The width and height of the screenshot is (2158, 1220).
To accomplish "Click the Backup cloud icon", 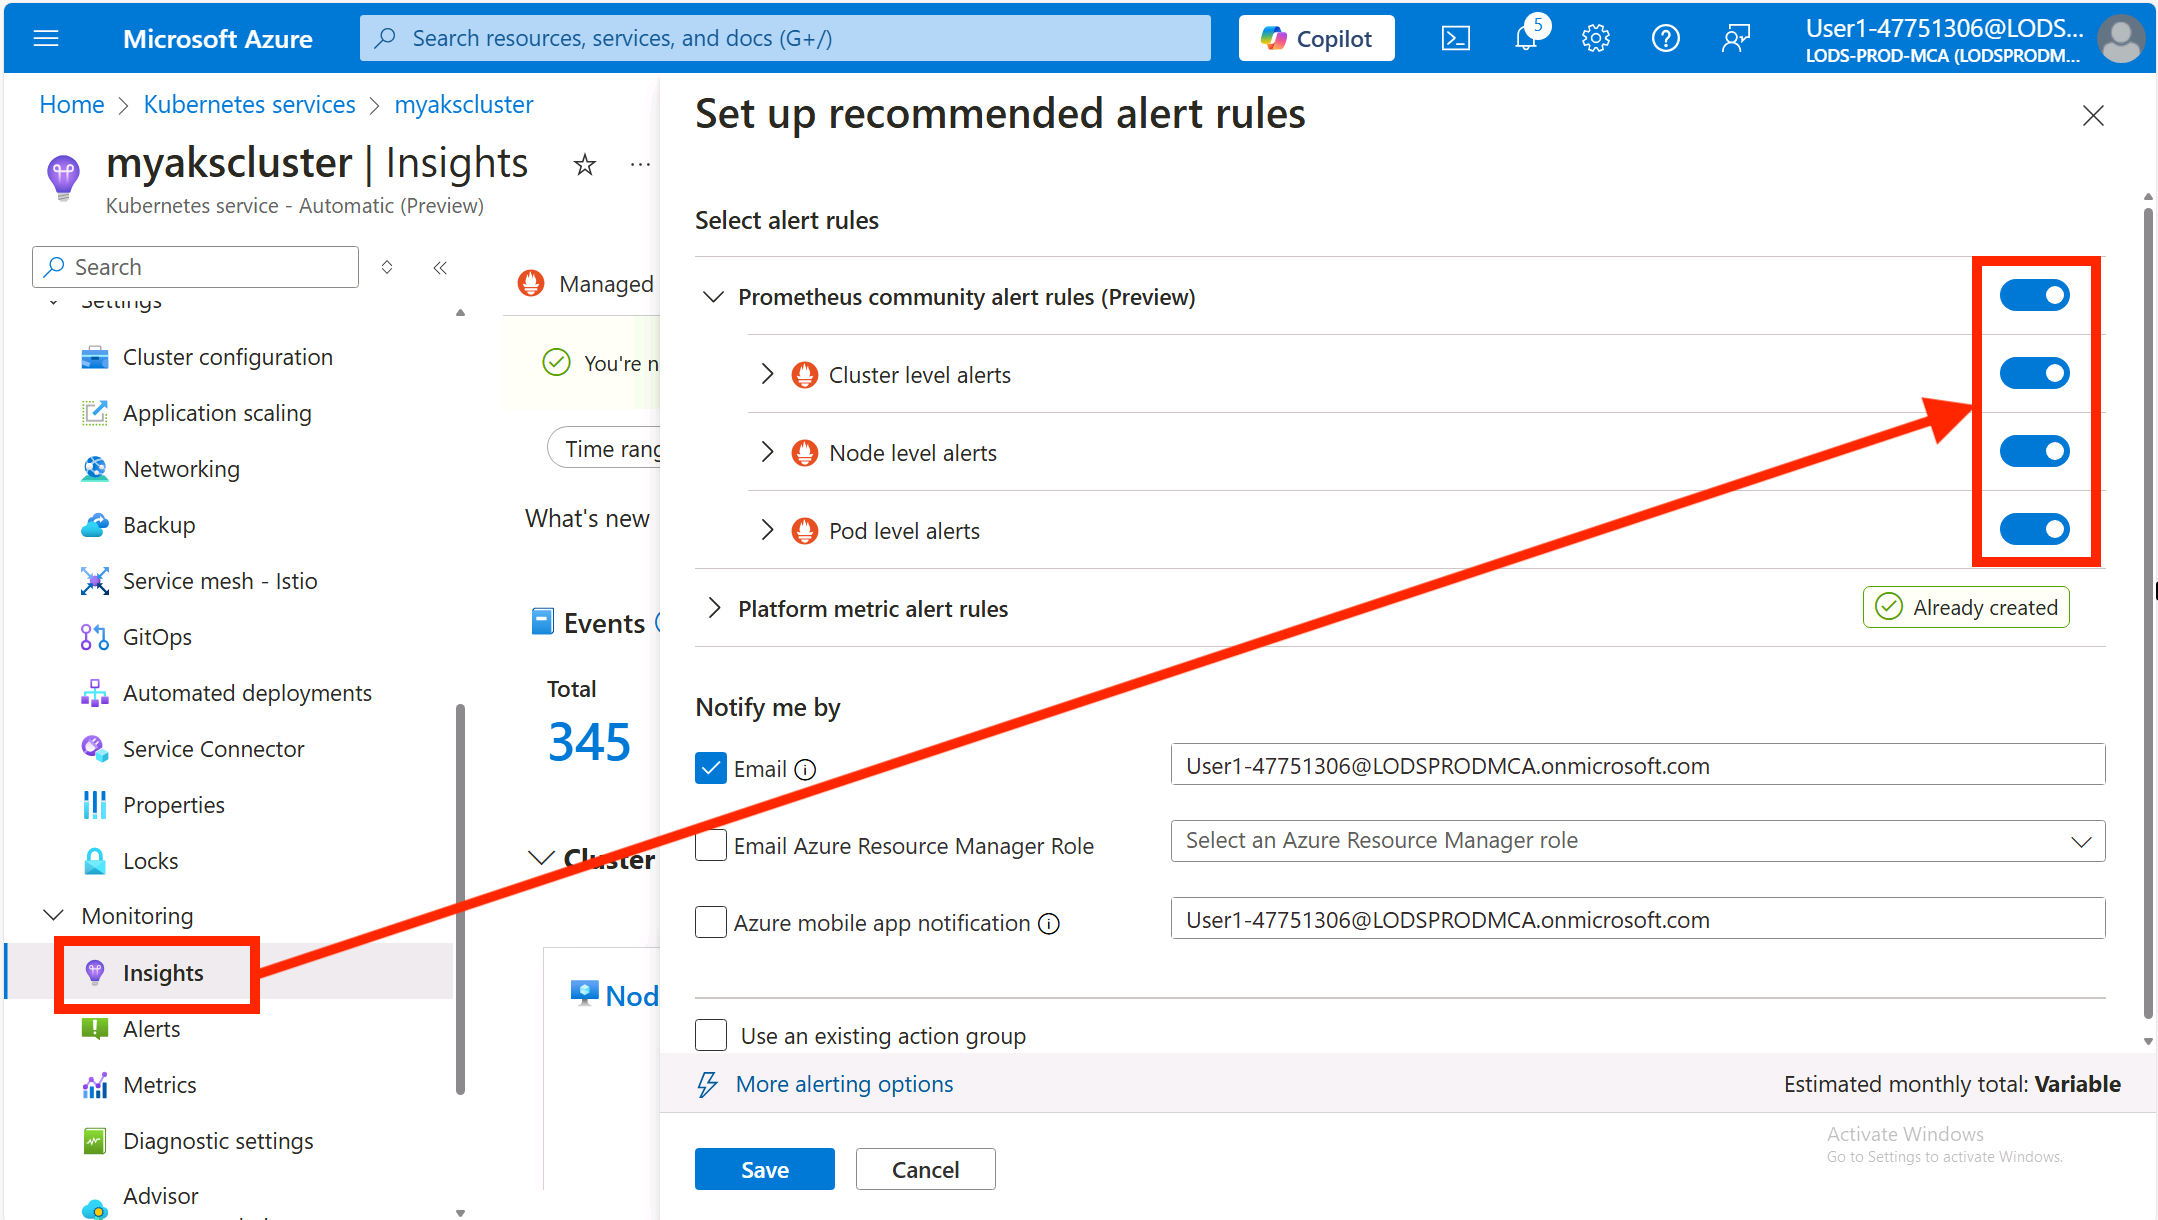I will (95, 525).
